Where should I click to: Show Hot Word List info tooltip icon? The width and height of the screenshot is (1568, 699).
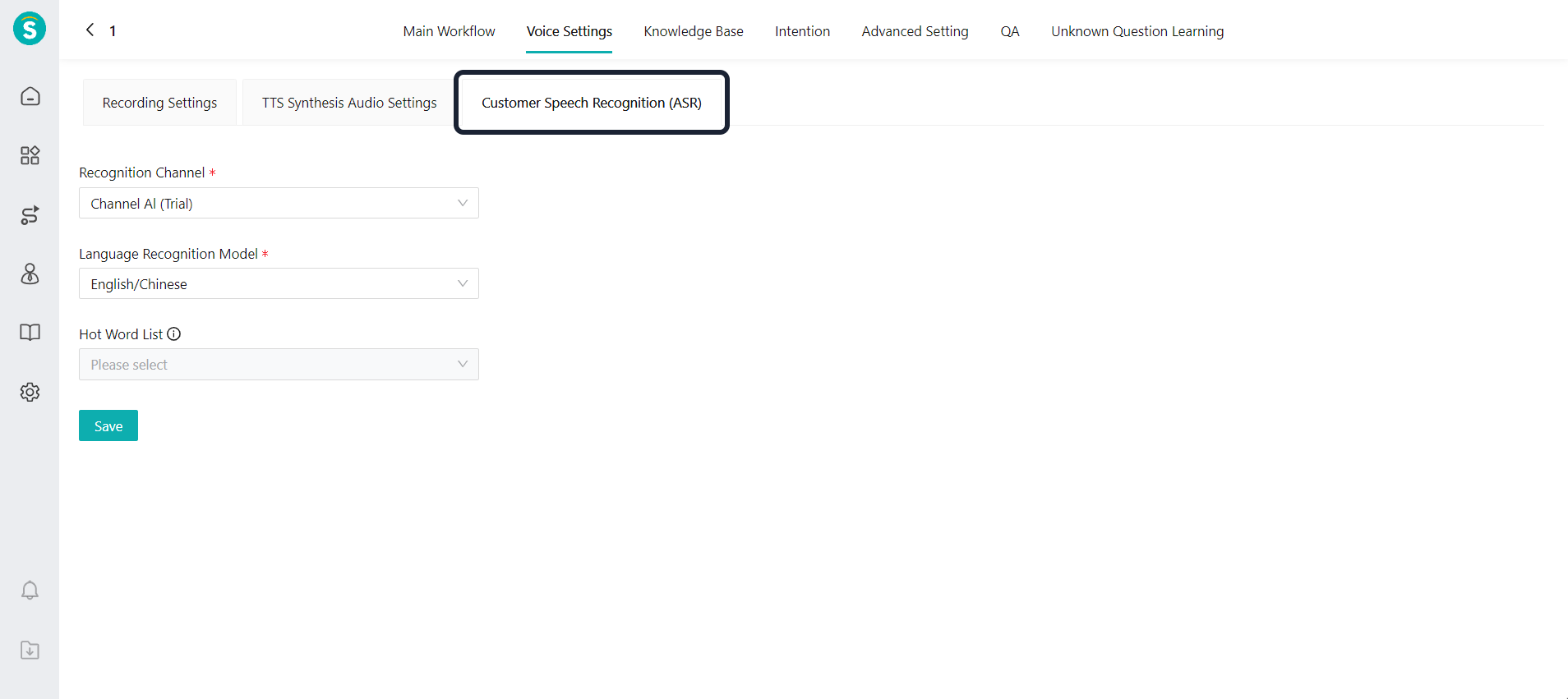(174, 334)
